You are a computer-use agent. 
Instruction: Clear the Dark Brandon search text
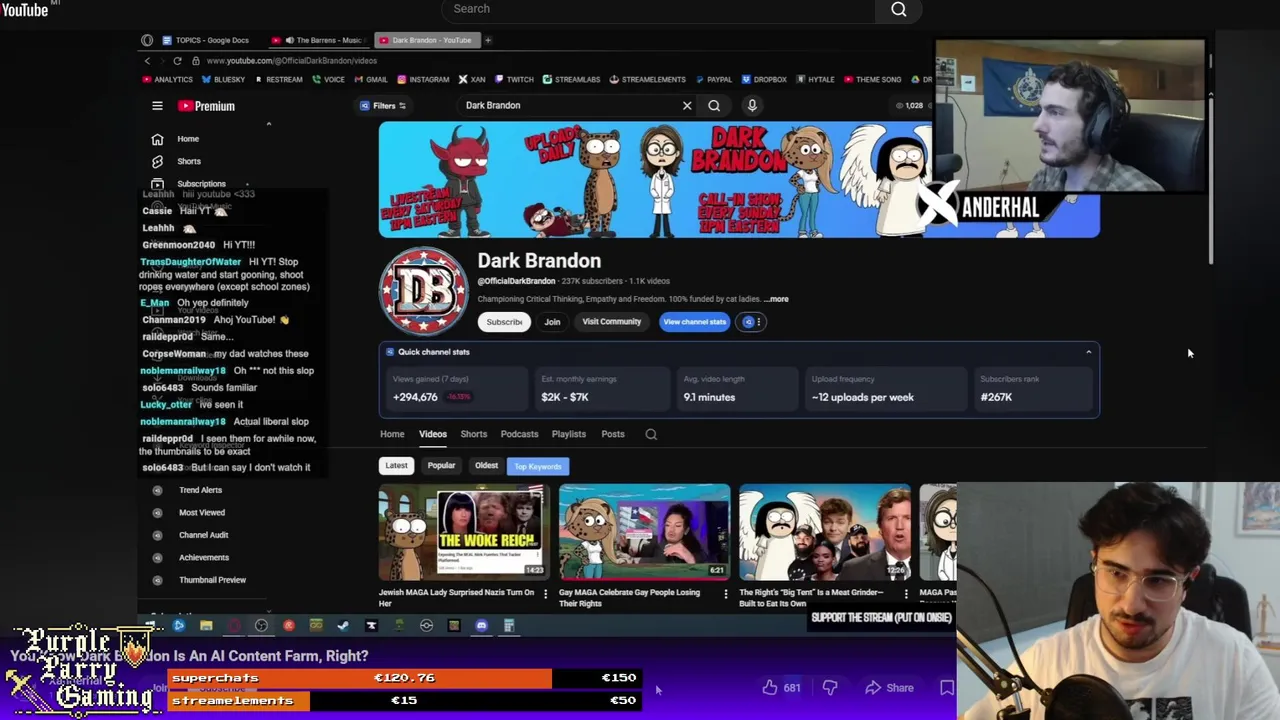[x=687, y=105]
